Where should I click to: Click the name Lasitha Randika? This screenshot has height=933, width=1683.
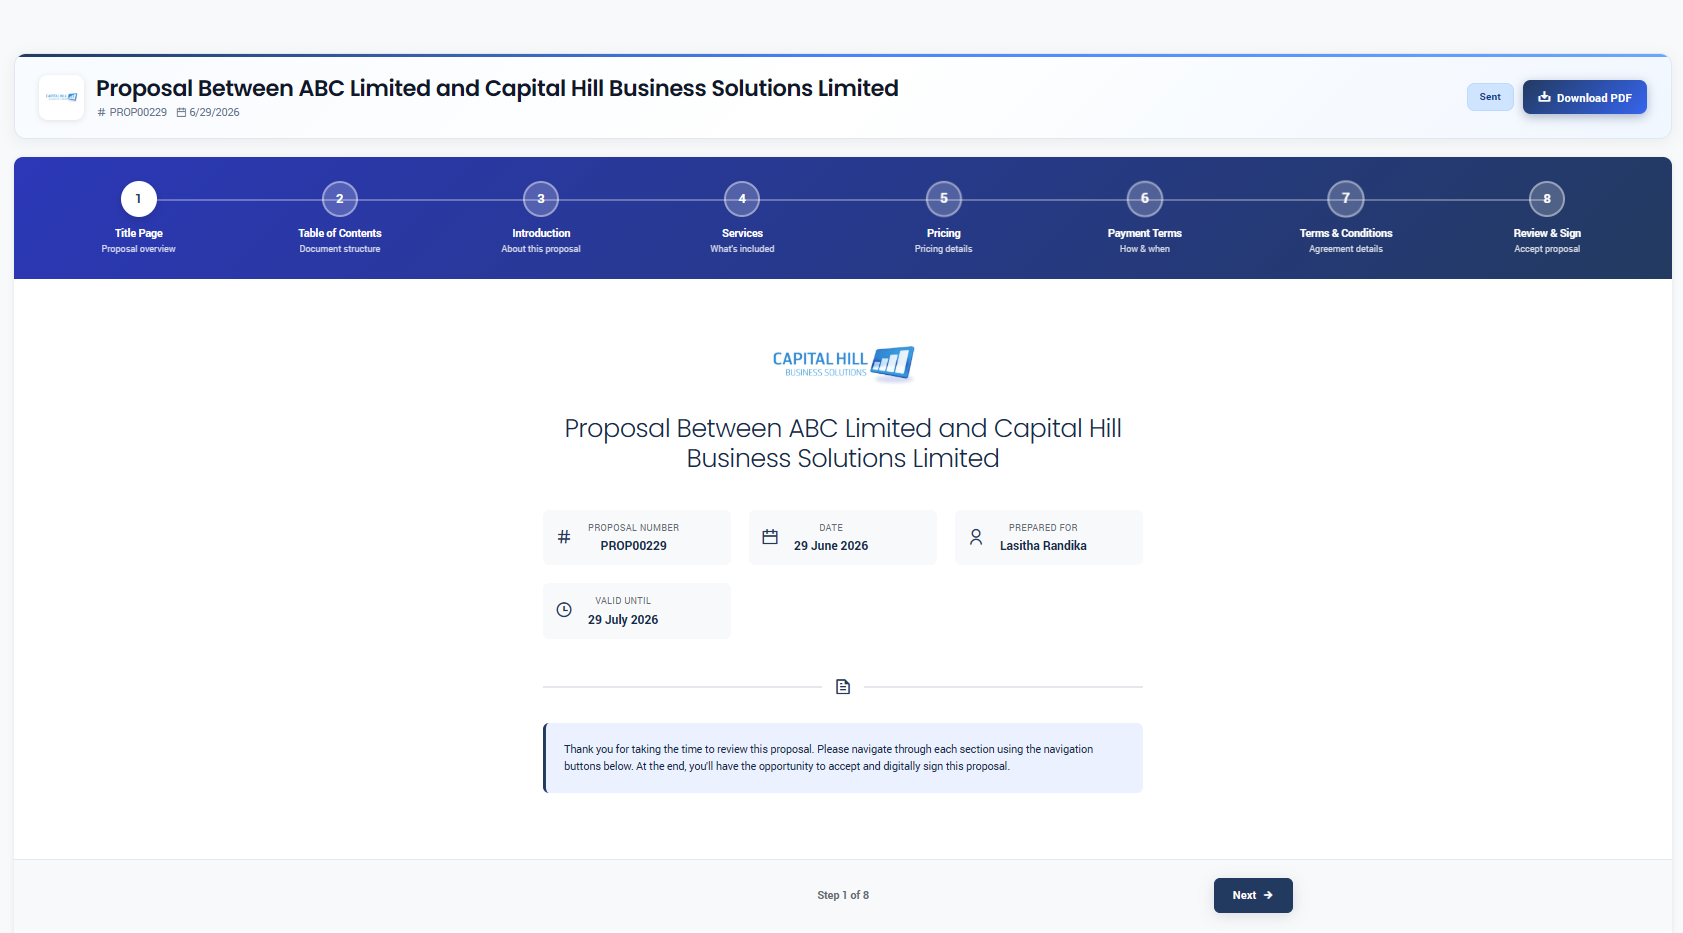pos(1043,546)
